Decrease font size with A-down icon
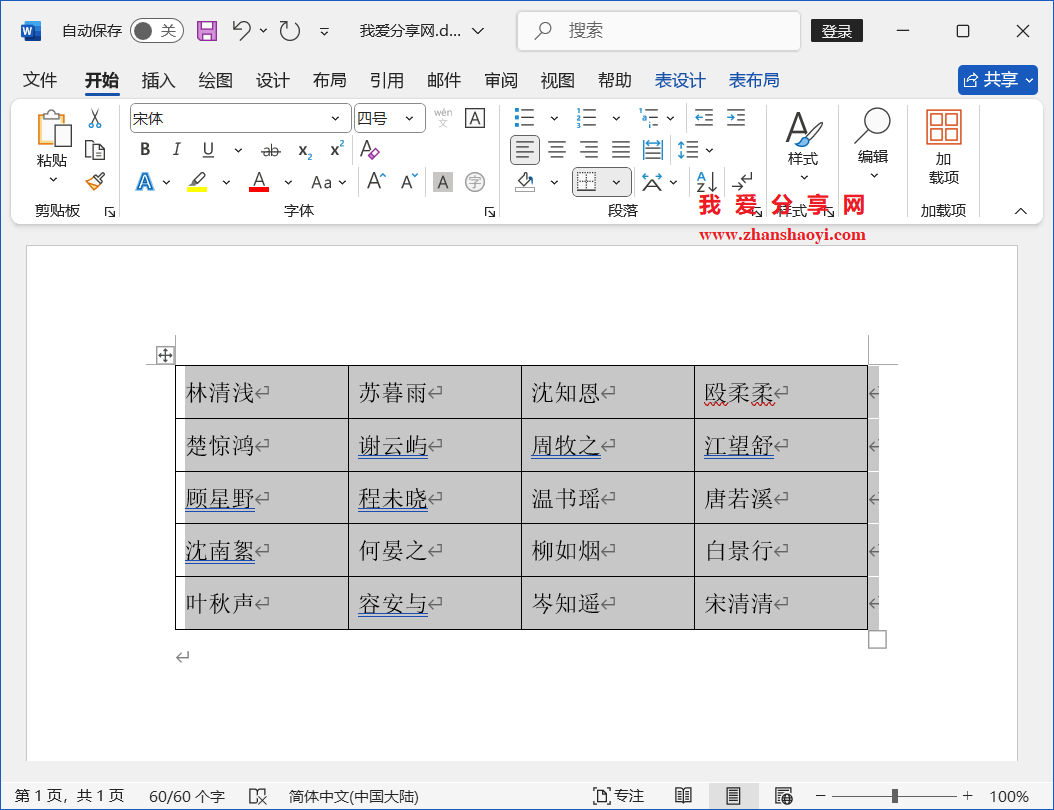Image resolution: width=1054 pixels, height=810 pixels. click(409, 181)
